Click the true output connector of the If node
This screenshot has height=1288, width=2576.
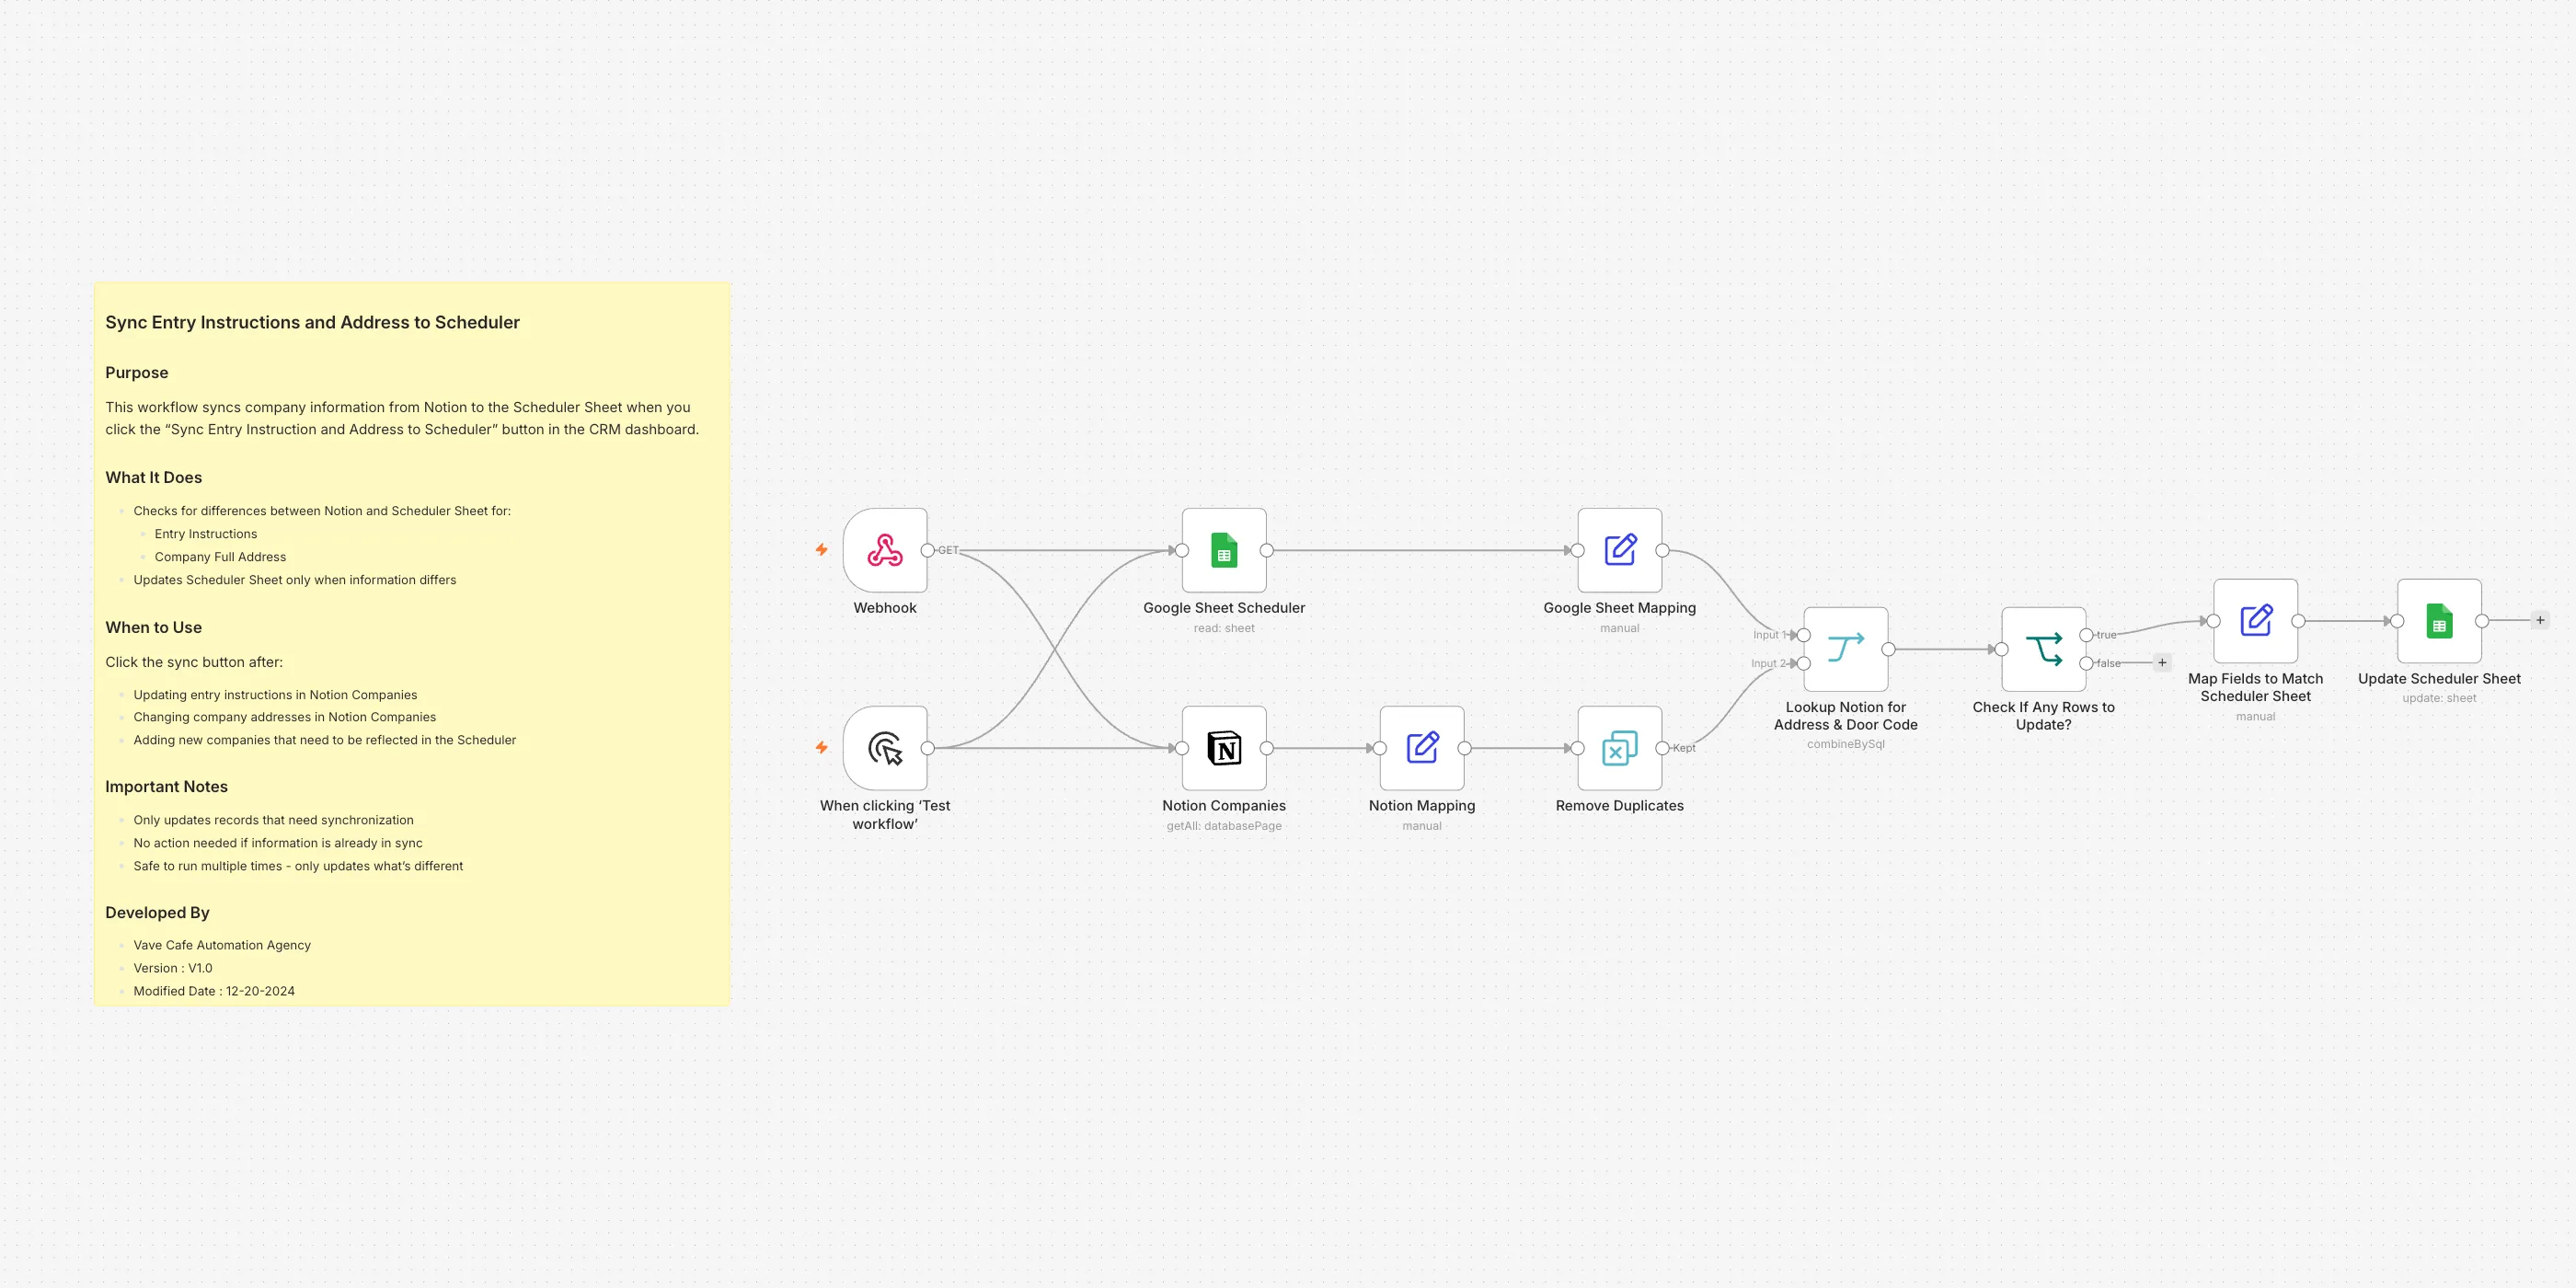[2087, 635]
